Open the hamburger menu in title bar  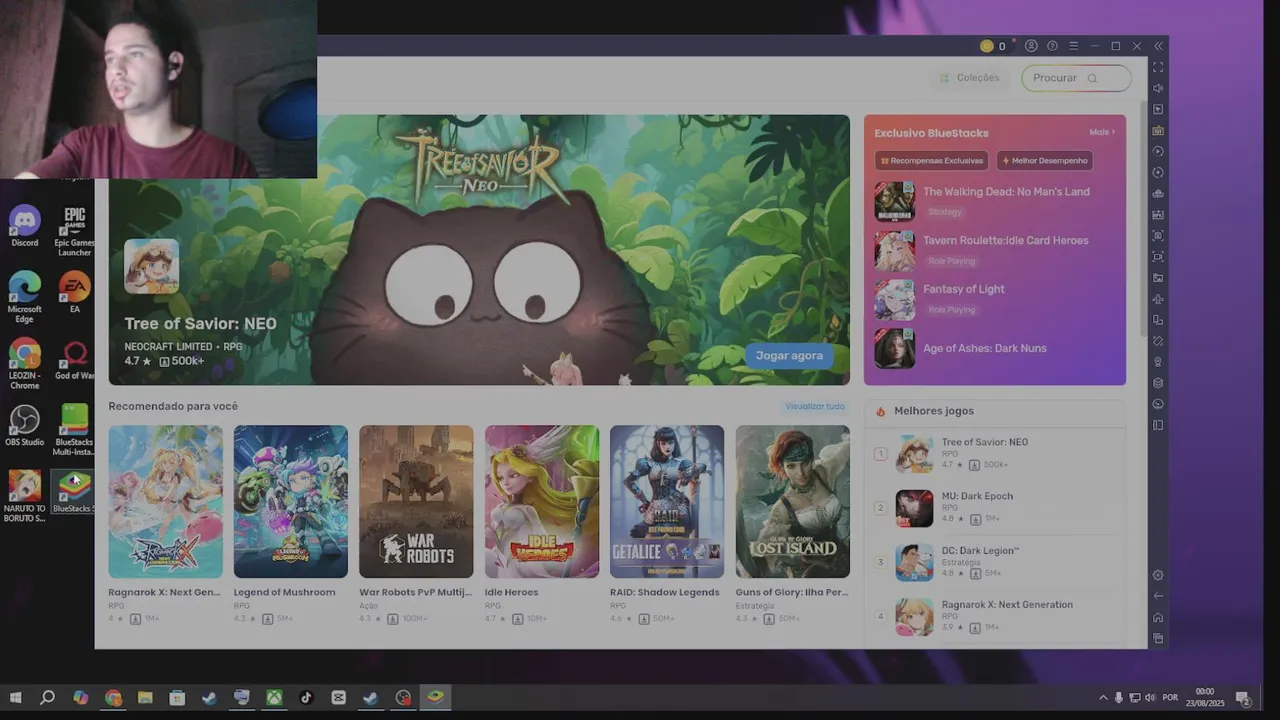click(1073, 46)
